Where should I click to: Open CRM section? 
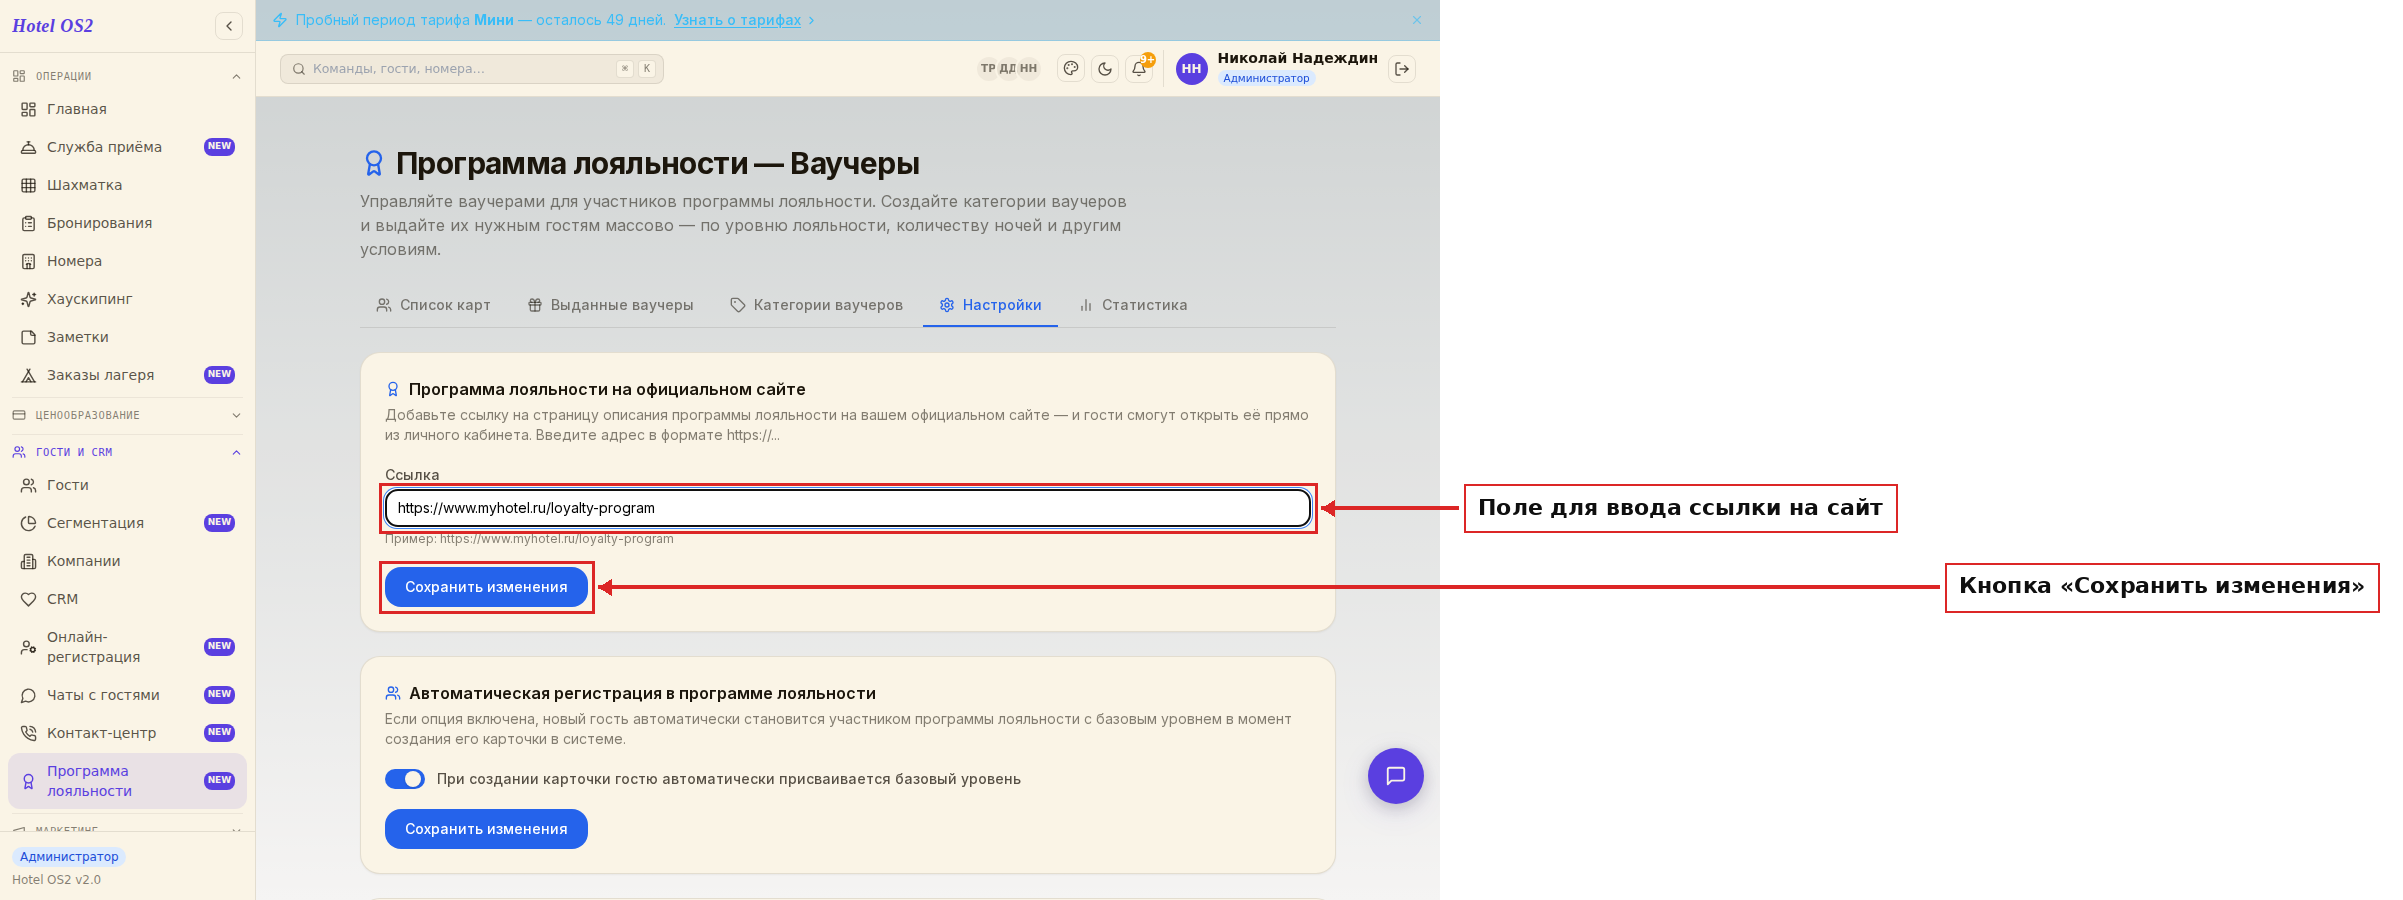(x=127, y=599)
